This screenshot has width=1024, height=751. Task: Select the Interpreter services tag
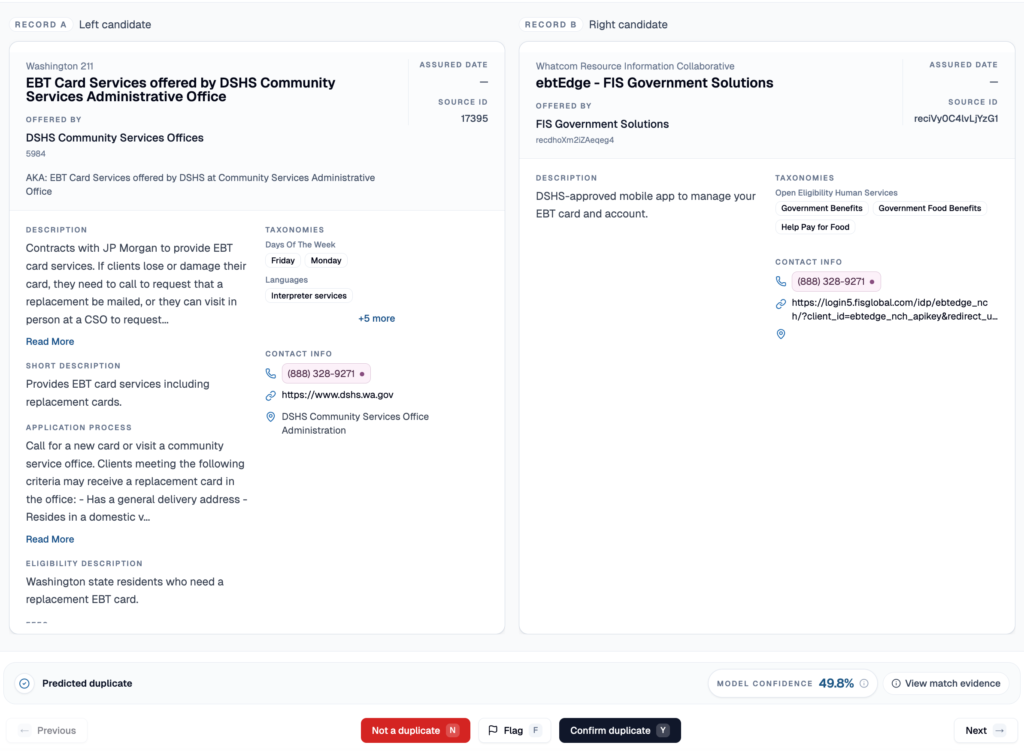coord(309,296)
